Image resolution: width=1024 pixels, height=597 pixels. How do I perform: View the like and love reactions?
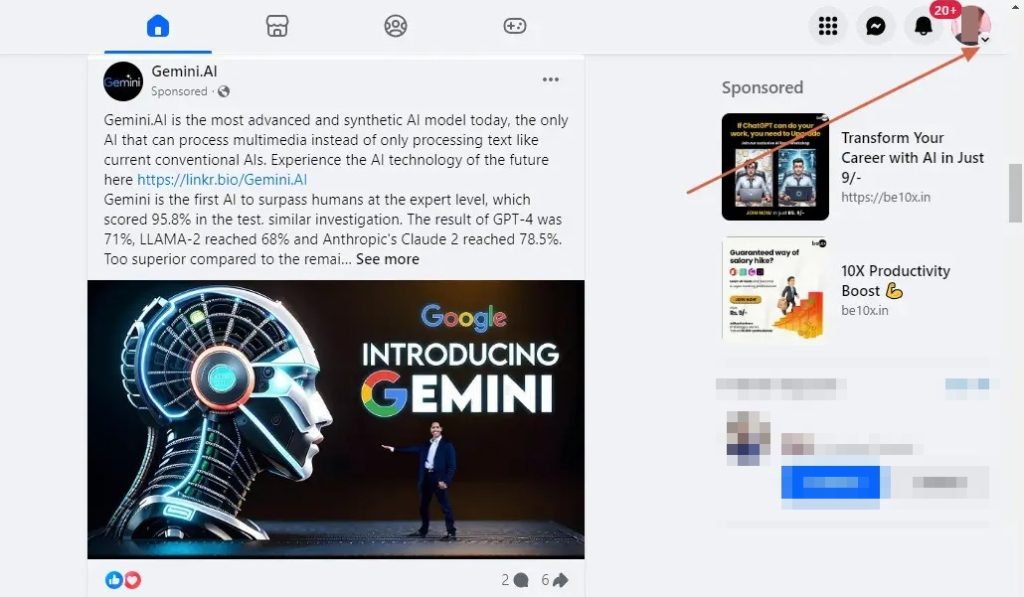pos(123,579)
